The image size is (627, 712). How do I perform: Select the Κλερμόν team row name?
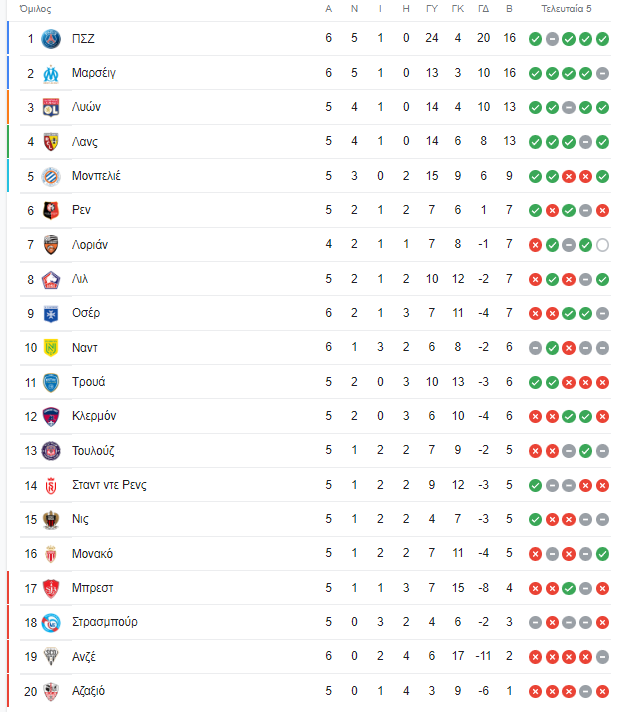94,416
